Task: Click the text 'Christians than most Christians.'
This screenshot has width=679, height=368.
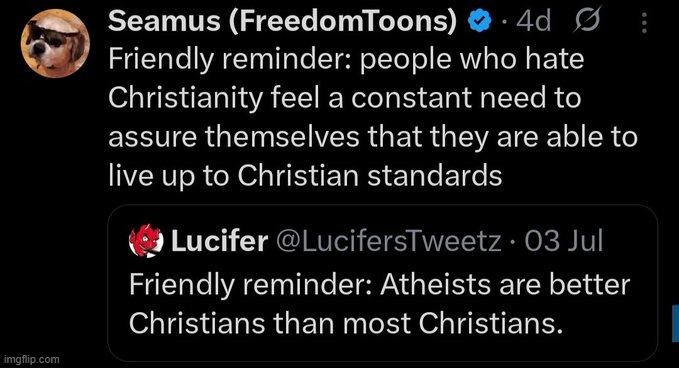Action: [x=346, y=323]
